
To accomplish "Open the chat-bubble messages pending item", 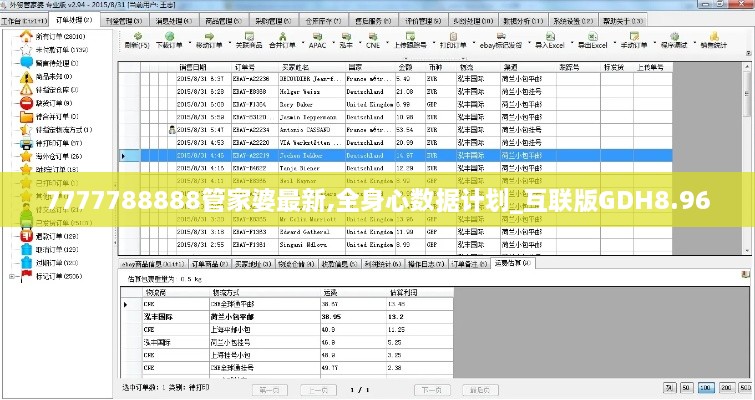I will click(49, 63).
